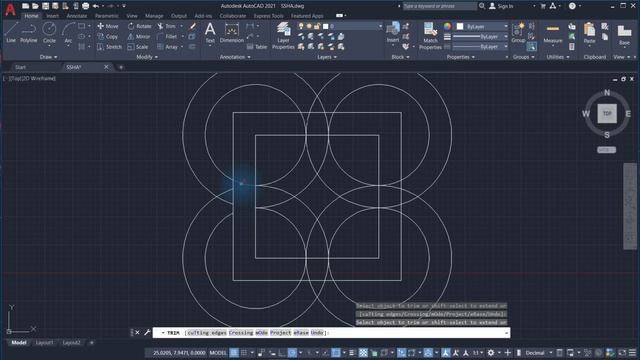Add a new layout with plus button
The image size is (640, 360).
(x=91, y=343)
